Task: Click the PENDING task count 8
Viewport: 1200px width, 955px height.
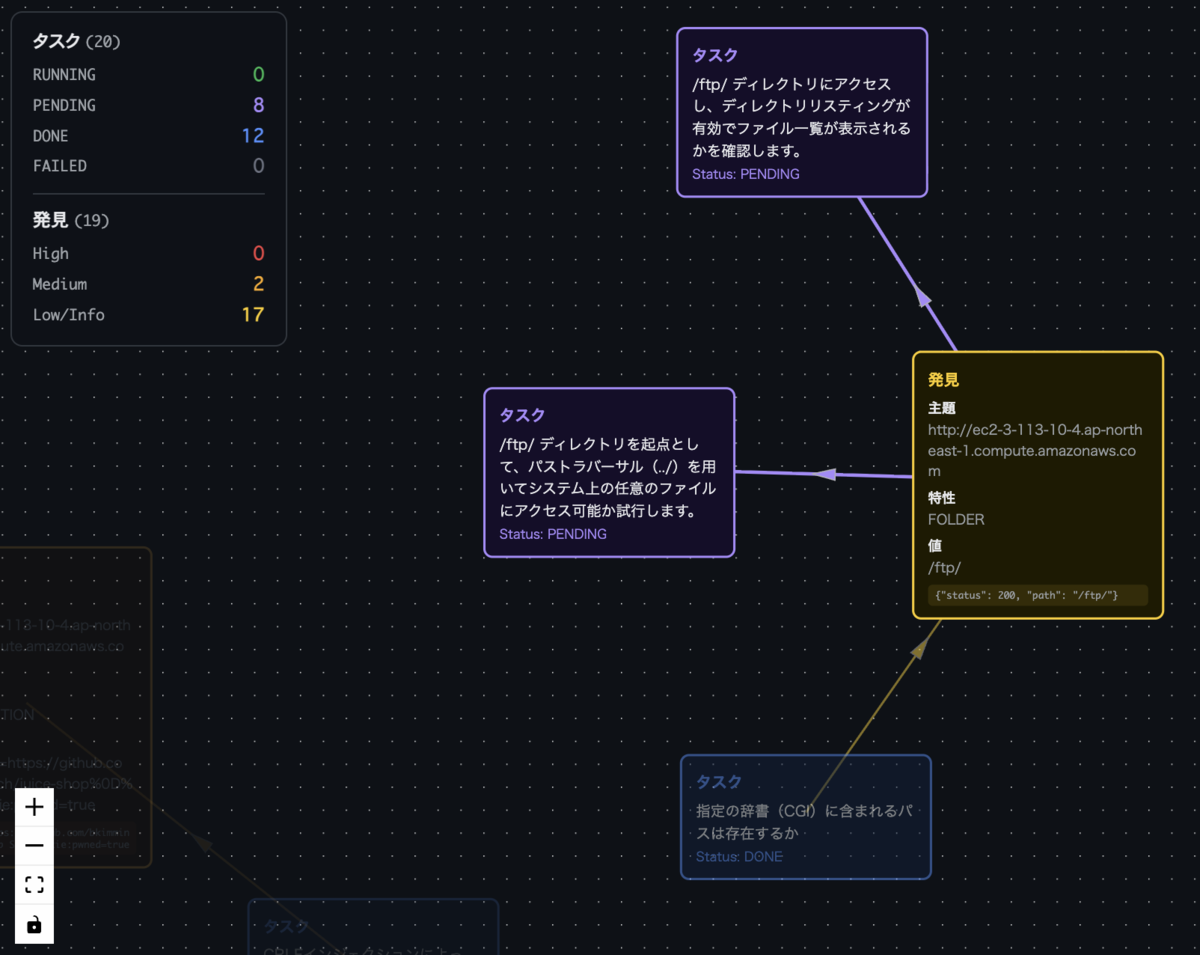Action: (258, 105)
